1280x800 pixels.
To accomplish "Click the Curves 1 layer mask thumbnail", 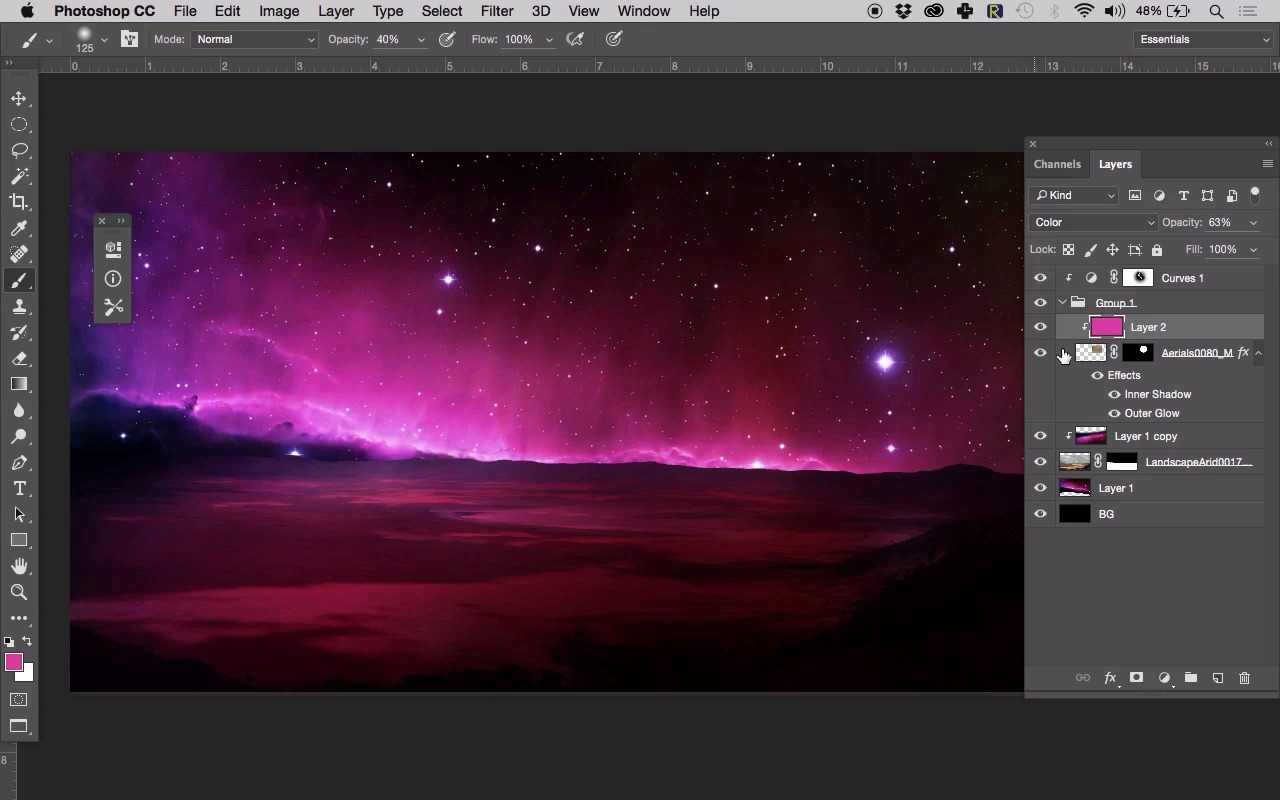I will pyautogui.click(x=1138, y=278).
